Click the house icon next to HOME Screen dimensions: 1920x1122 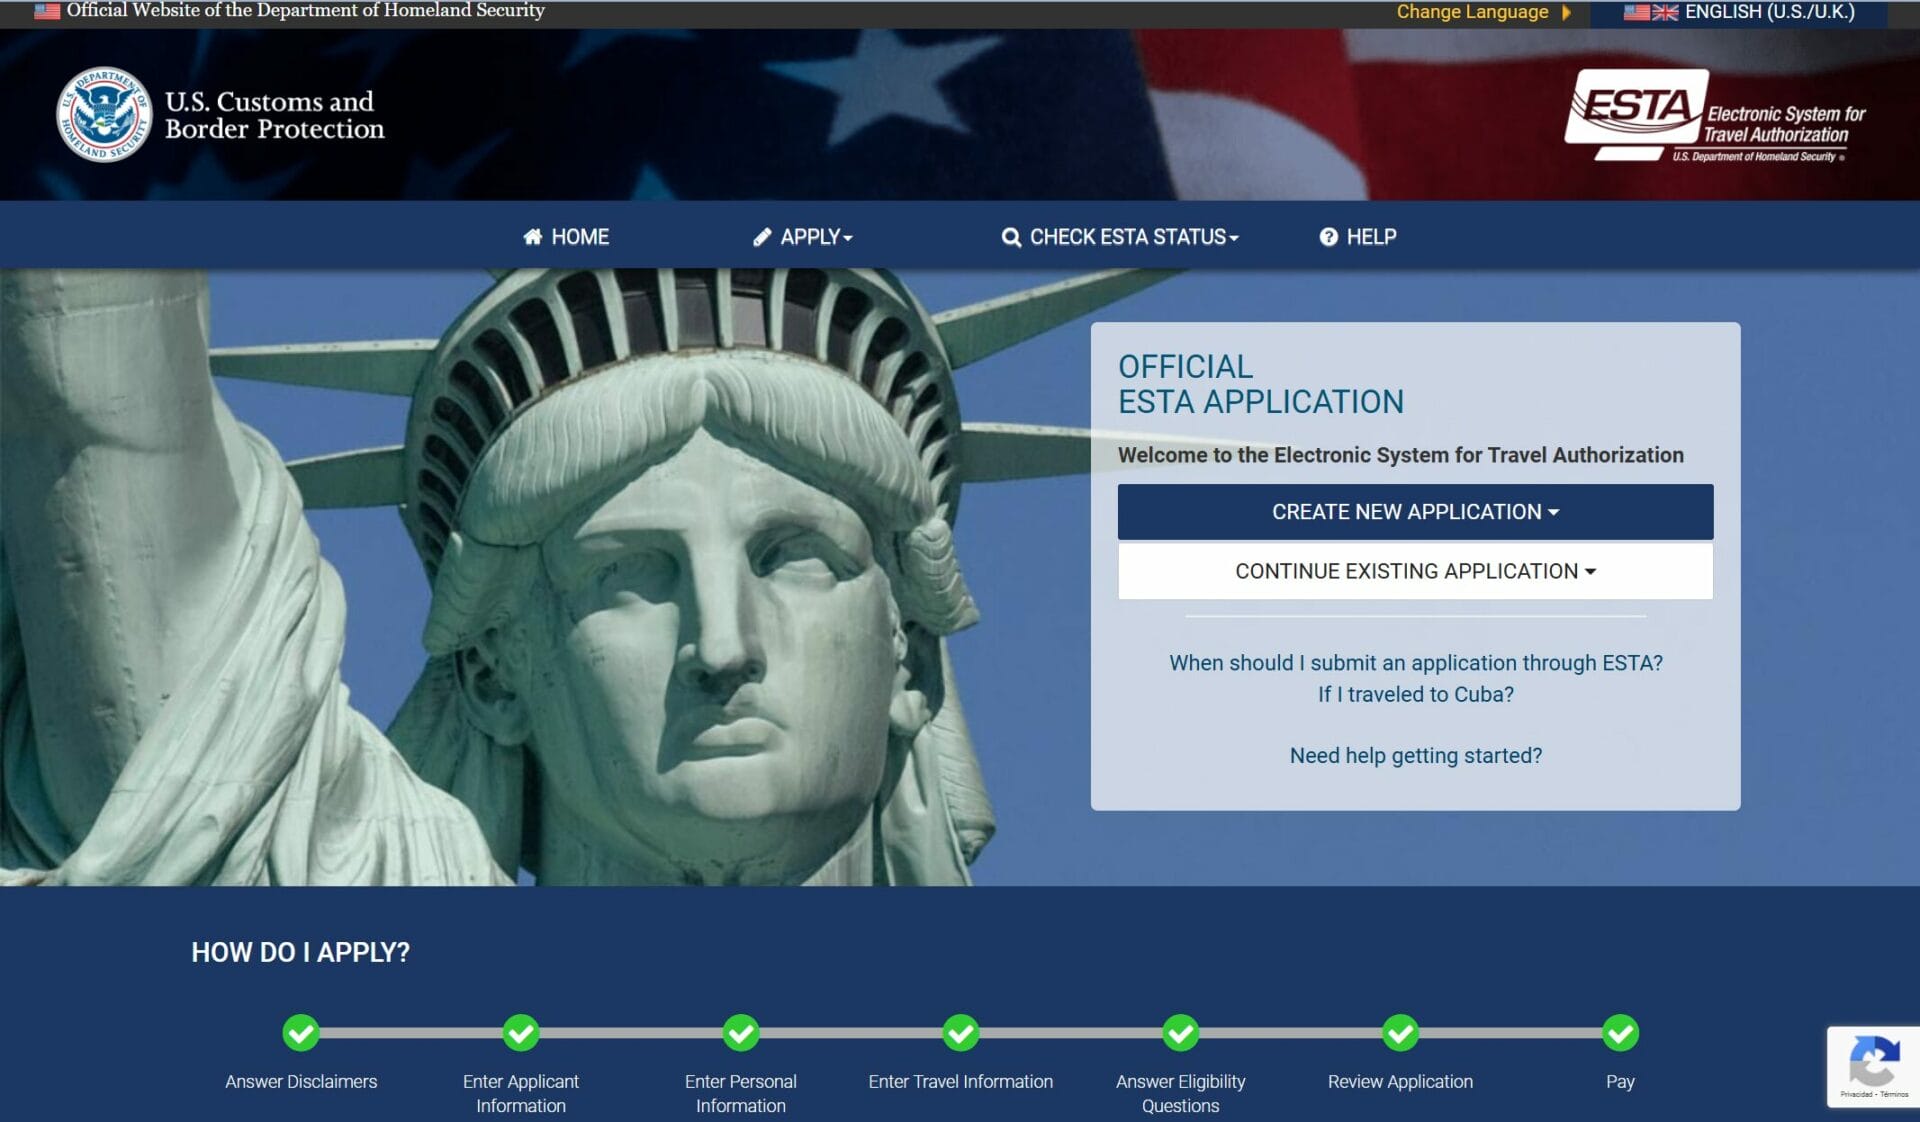533,237
